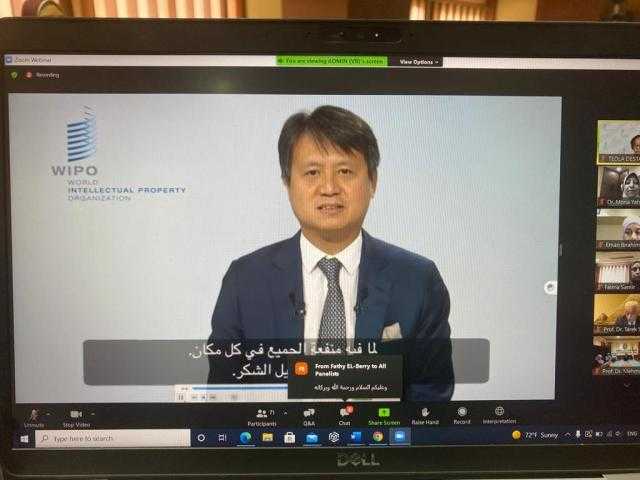Screen dimensions: 640x480
Task: Open the Windows Start menu
Action: coord(24,439)
